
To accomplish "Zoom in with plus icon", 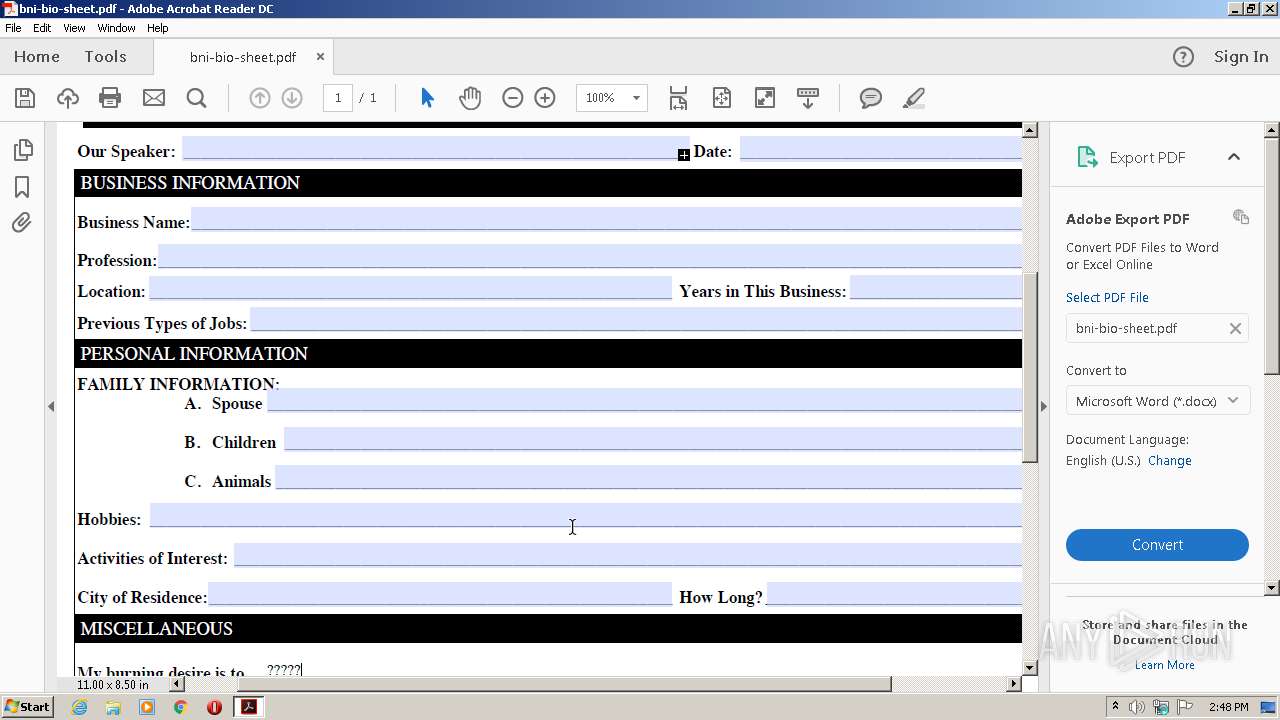I will pyautogui.click(x=545, y=98).
